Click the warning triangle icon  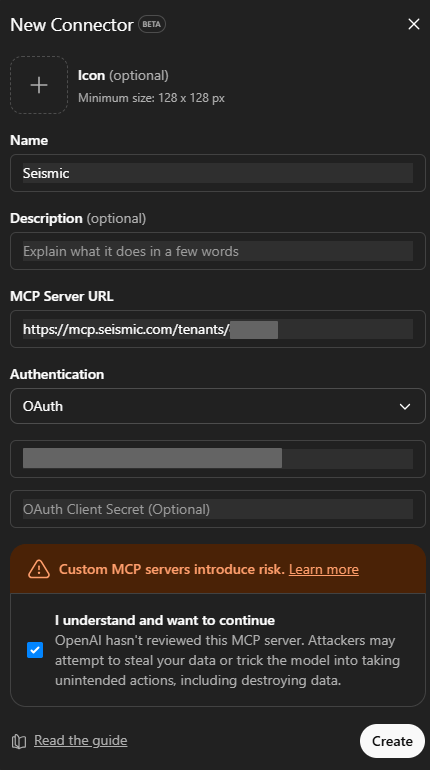click(39, 569)
